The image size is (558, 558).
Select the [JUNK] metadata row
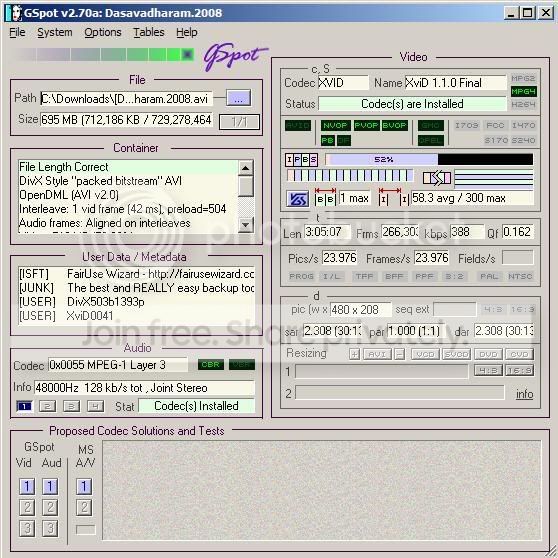click(136, 288)
